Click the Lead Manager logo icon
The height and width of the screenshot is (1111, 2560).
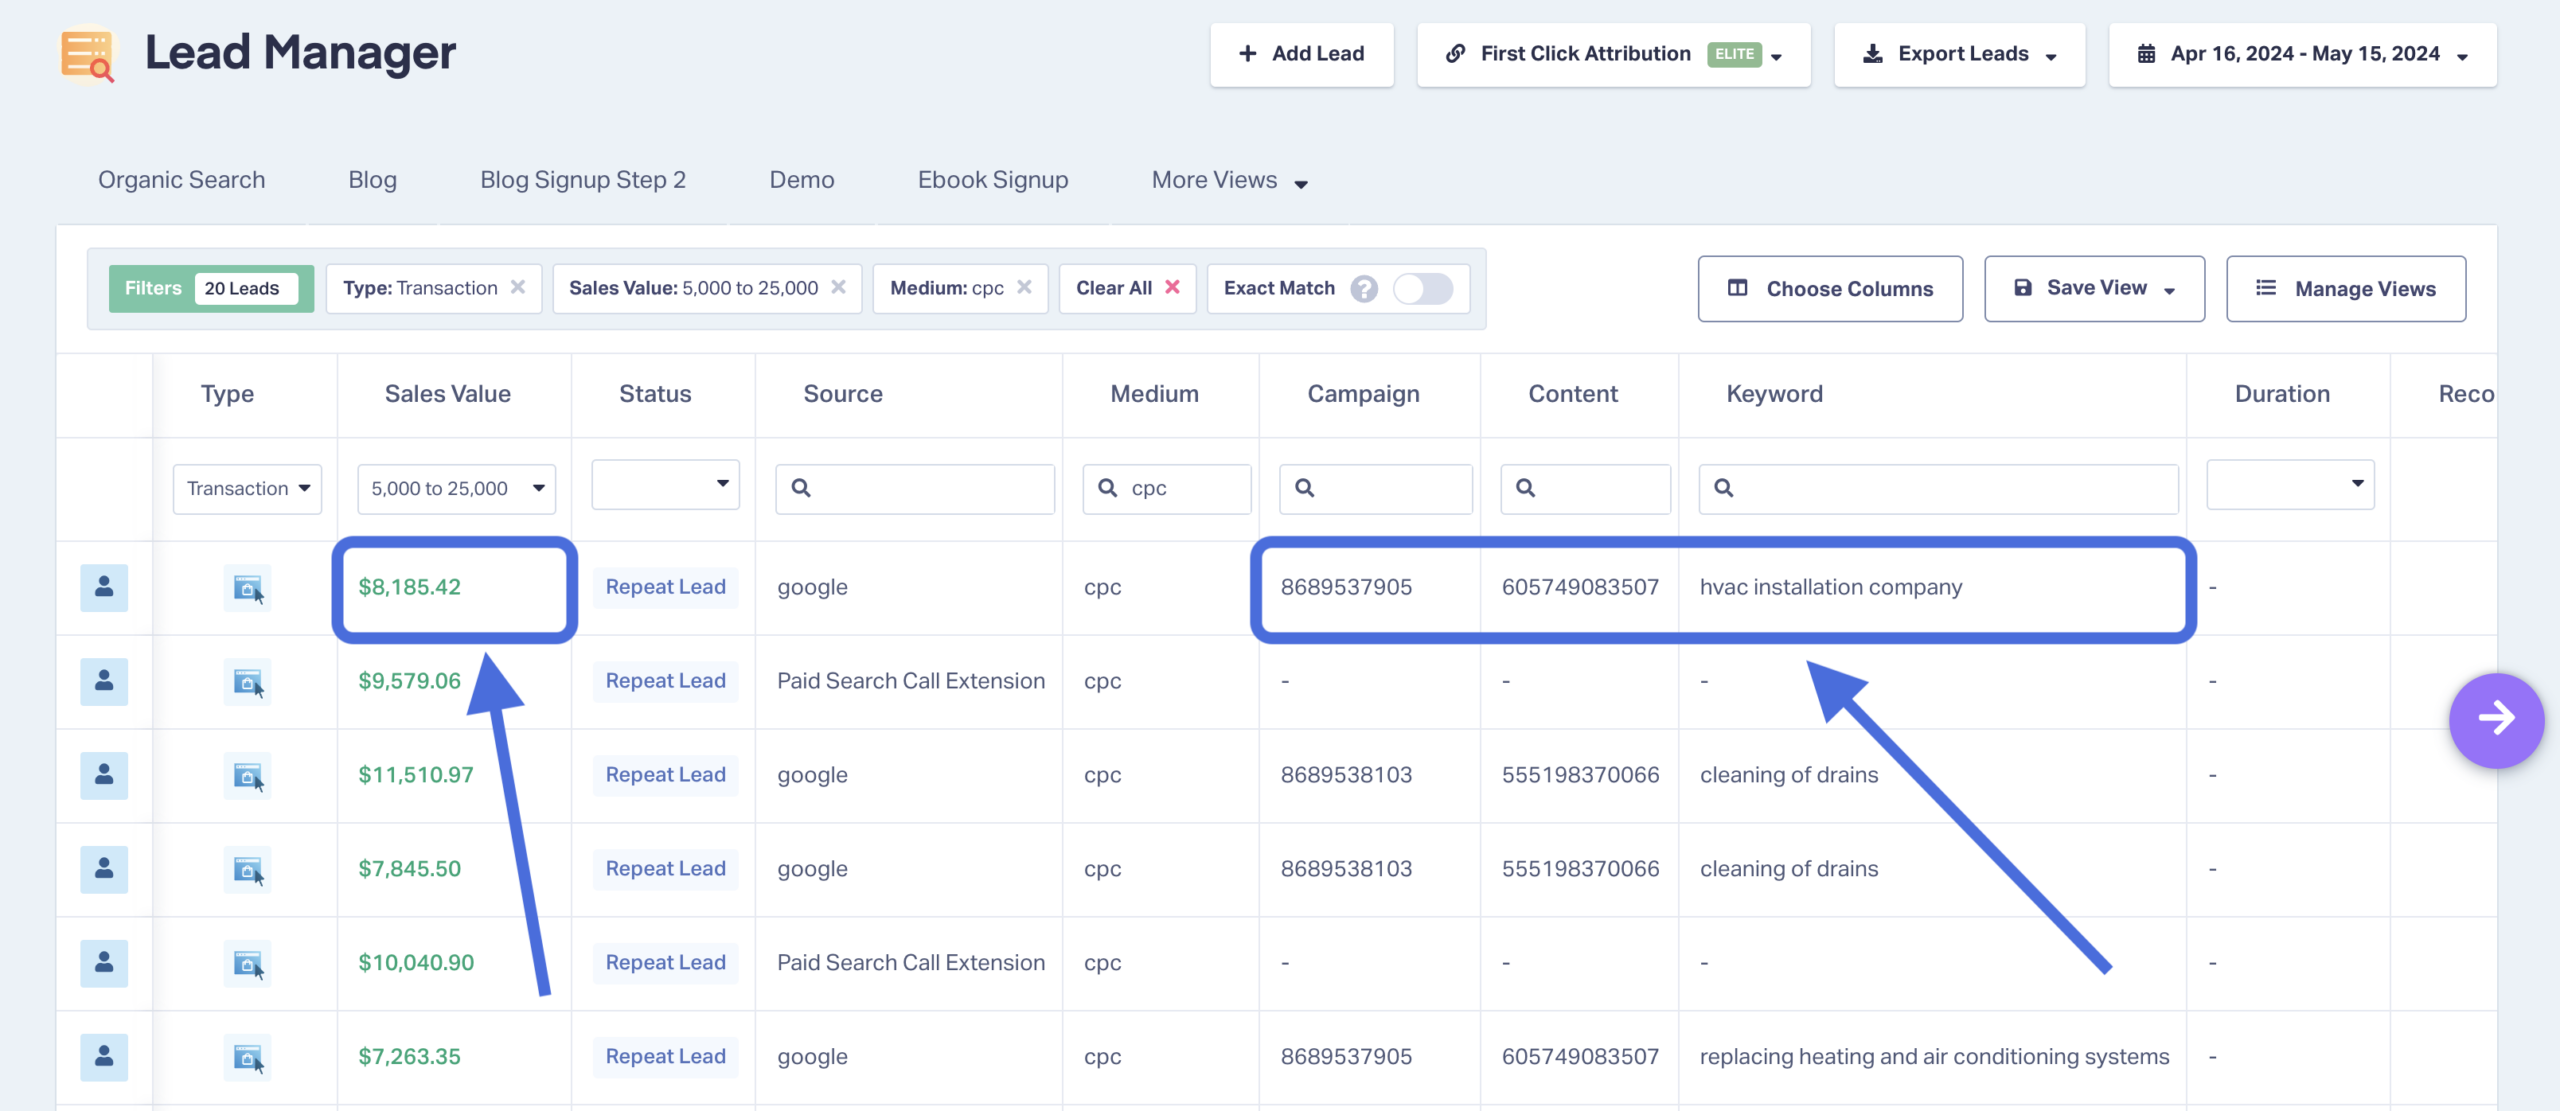pyautogui.click(x=88, y=54)
